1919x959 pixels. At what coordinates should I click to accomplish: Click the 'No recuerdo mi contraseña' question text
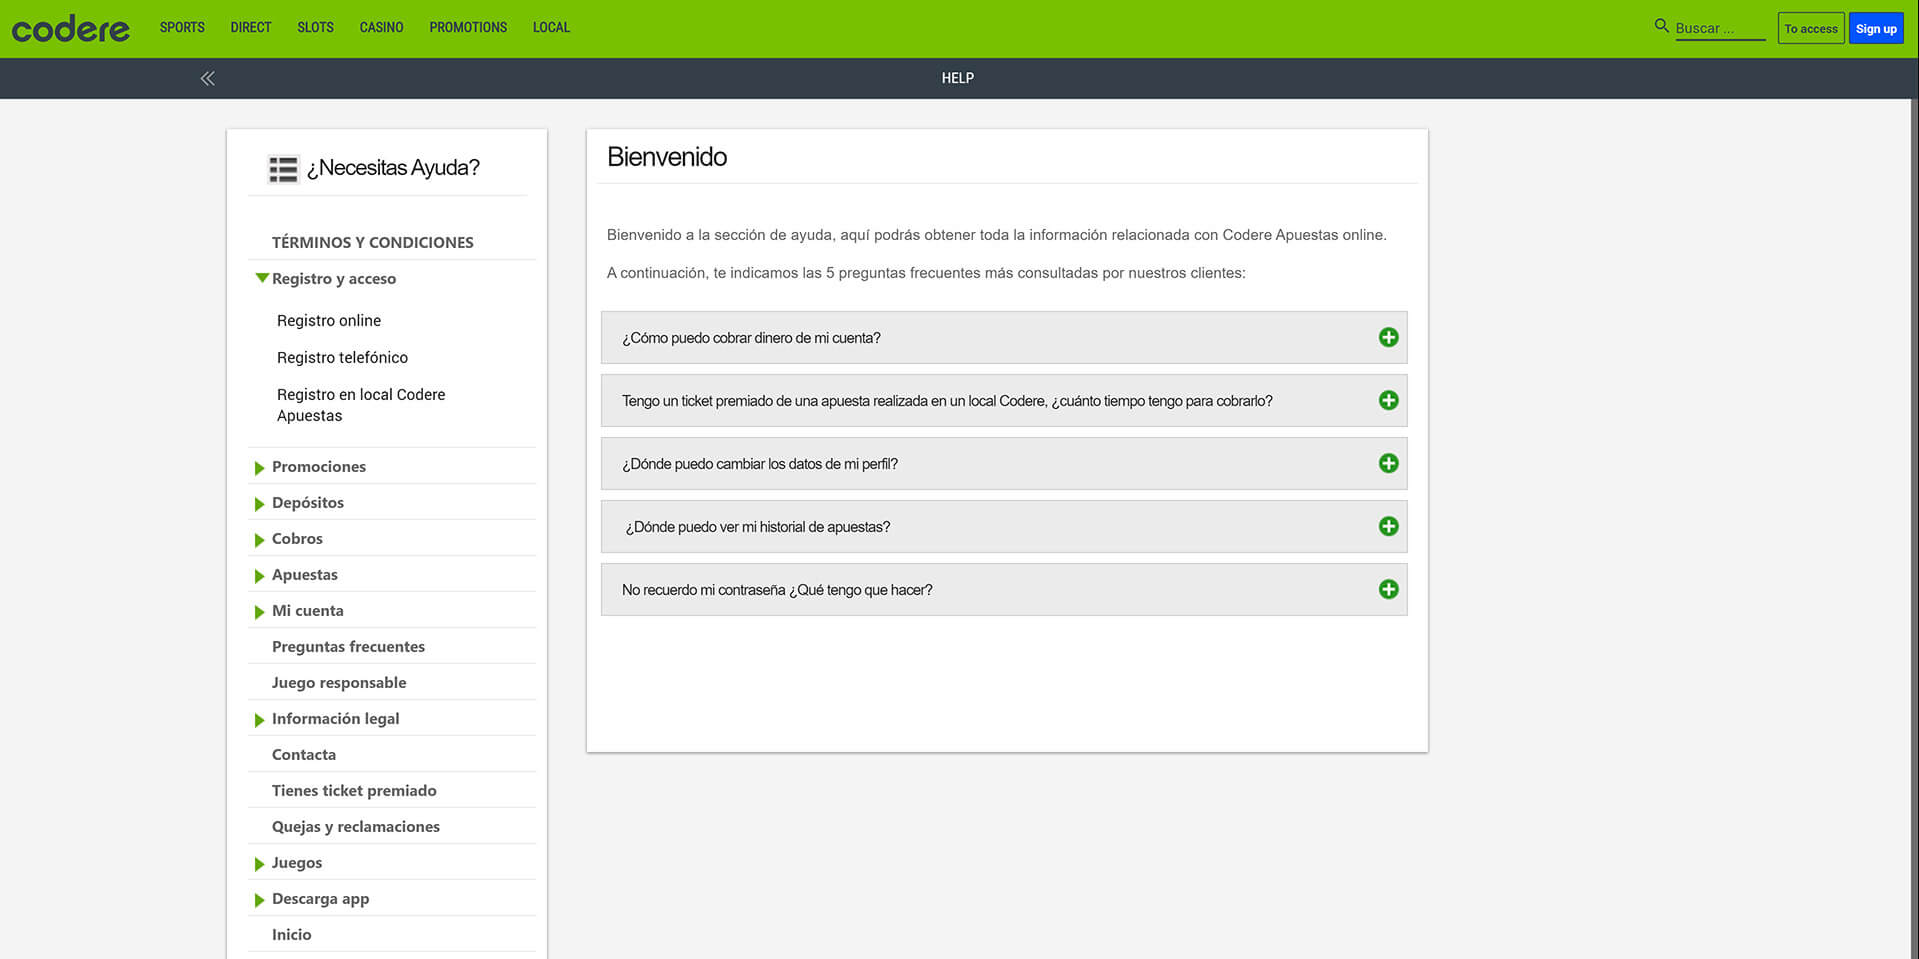(777, 590)
